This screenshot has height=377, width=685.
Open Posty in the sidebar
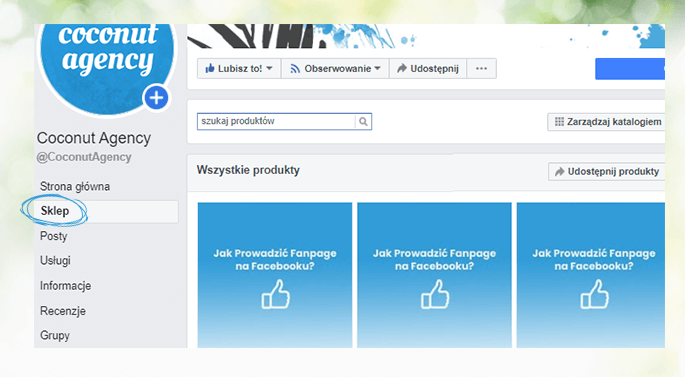[x=53, y=236]
